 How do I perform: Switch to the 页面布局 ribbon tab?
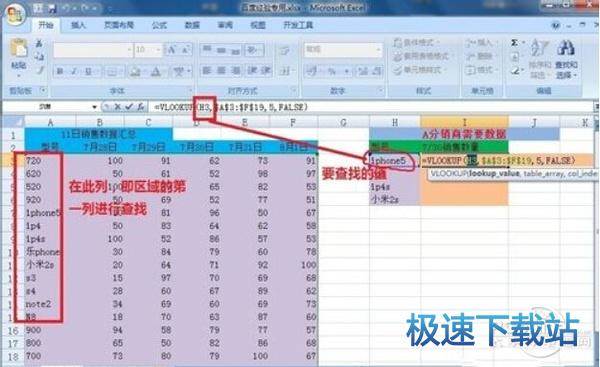[119, 25]
